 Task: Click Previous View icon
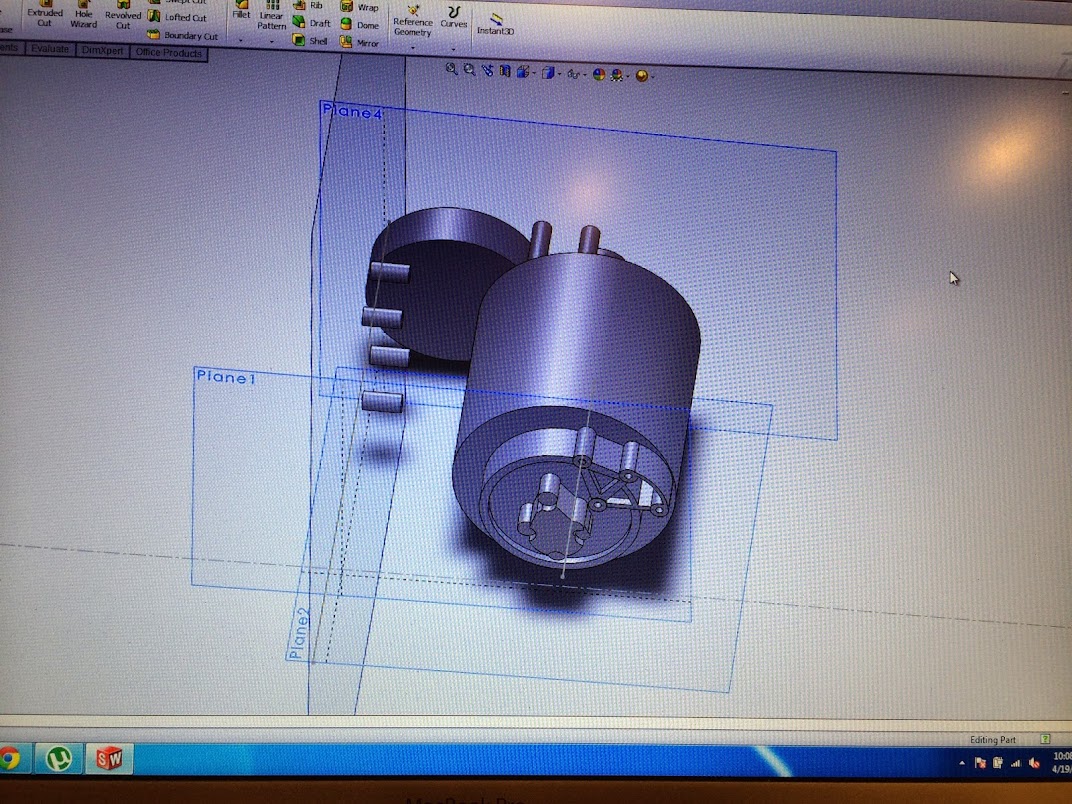pyautogui.click(x=487, y=70)
